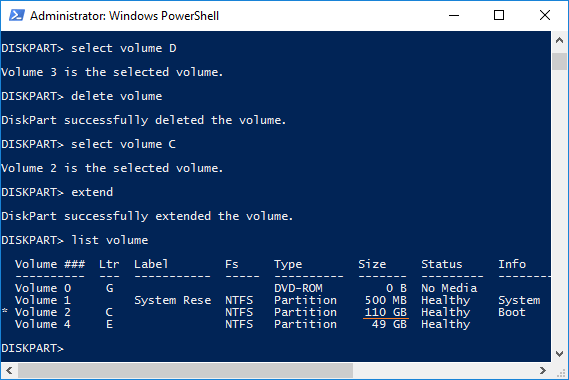
Task: Click empty horizontal scrollbar track right of thumb
Action: tap(443, 371)
